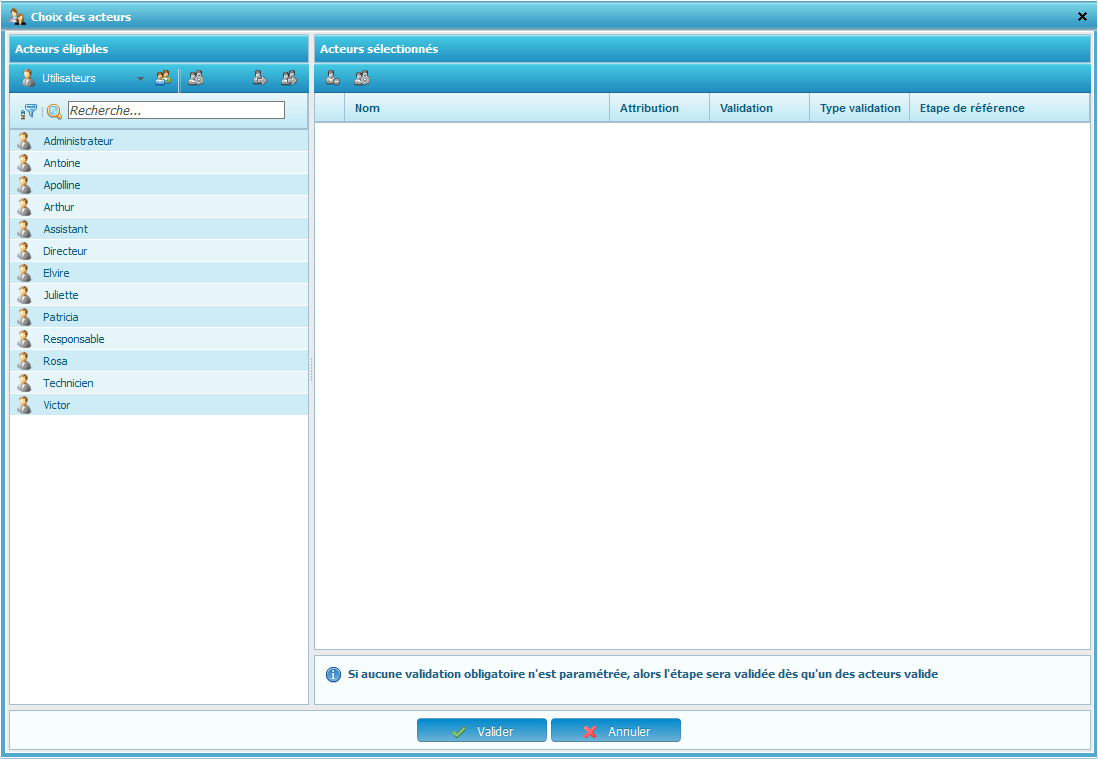Select the Technicien user
This screenshot has height=759, width=1098.
pos(68,383)
